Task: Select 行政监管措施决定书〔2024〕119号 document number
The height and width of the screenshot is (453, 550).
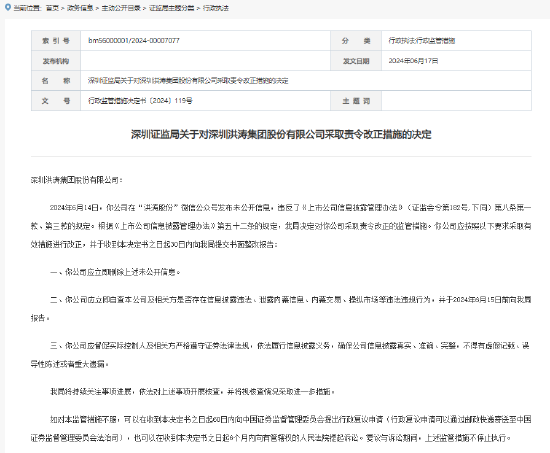Action: pos(140,101)
